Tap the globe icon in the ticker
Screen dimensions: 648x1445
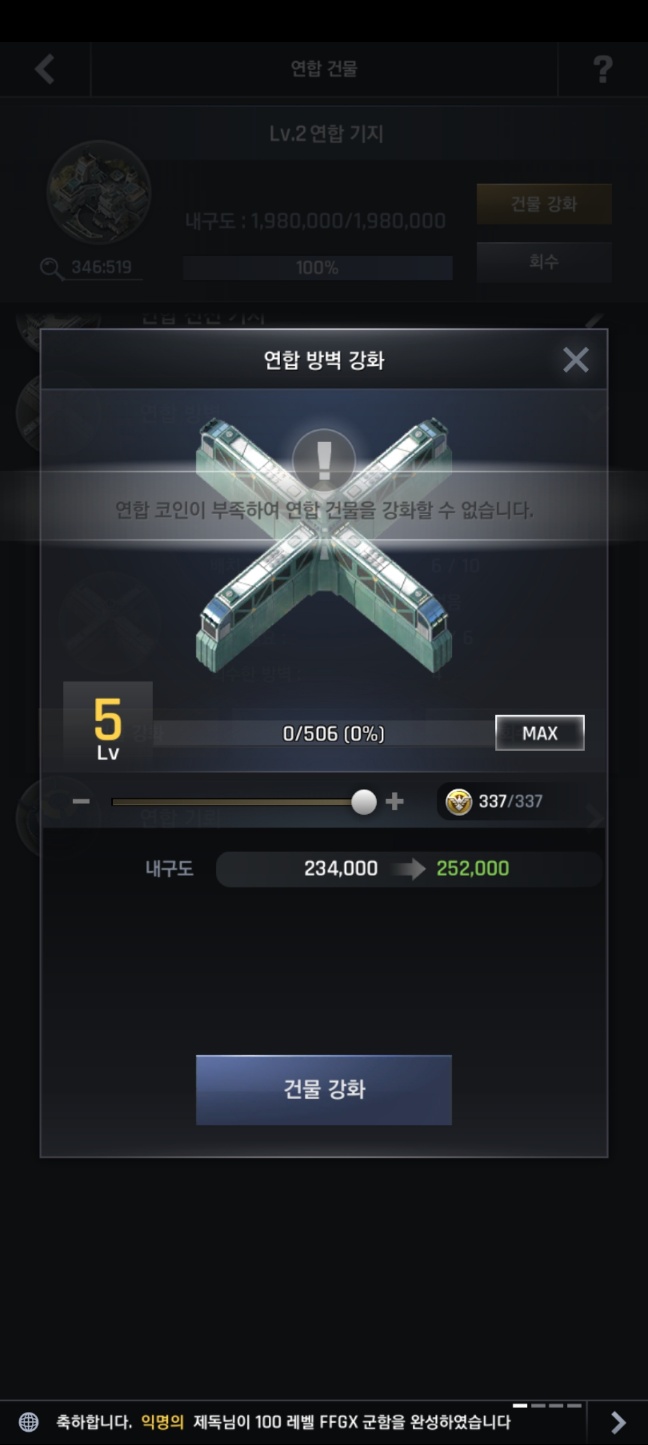tap(29, 1421)
